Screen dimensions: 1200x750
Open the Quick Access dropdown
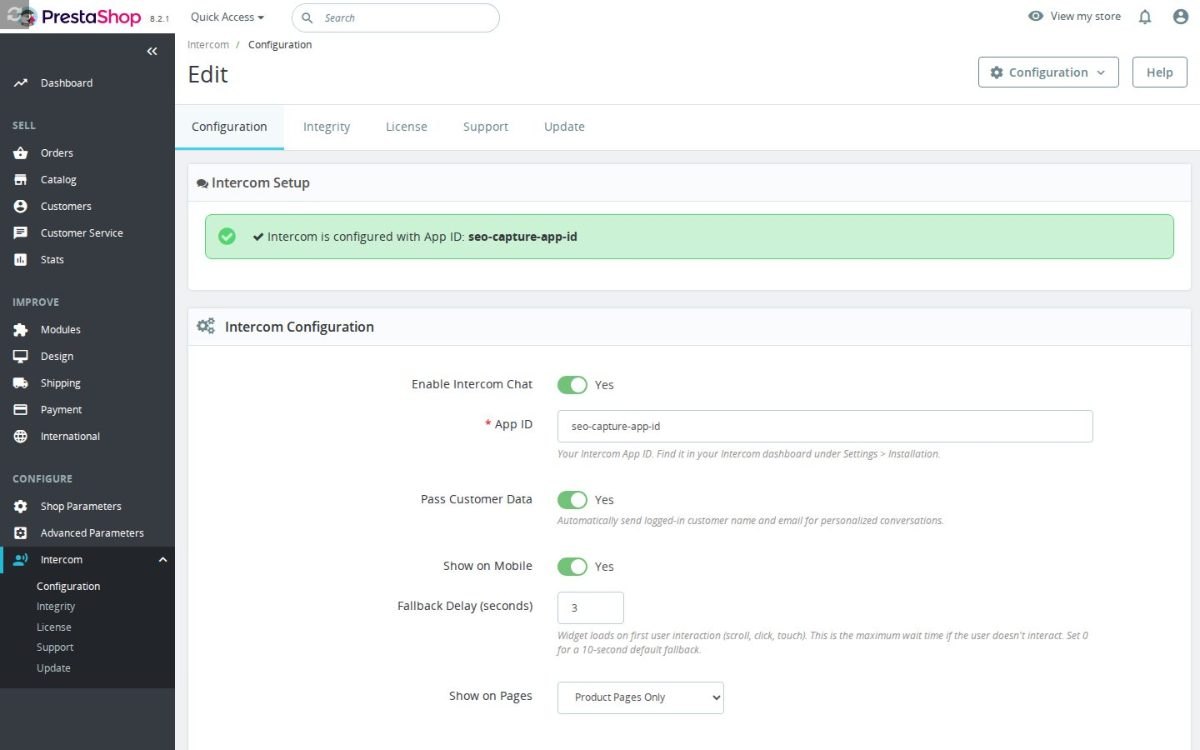coord(227,17)
